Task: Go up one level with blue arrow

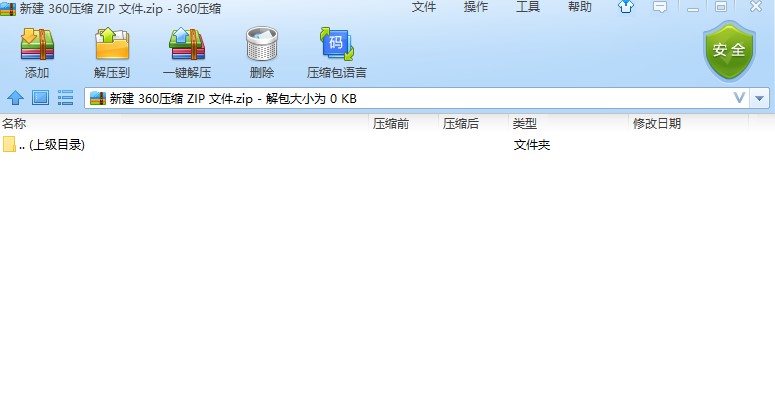Action: click(x=15, y=98)
